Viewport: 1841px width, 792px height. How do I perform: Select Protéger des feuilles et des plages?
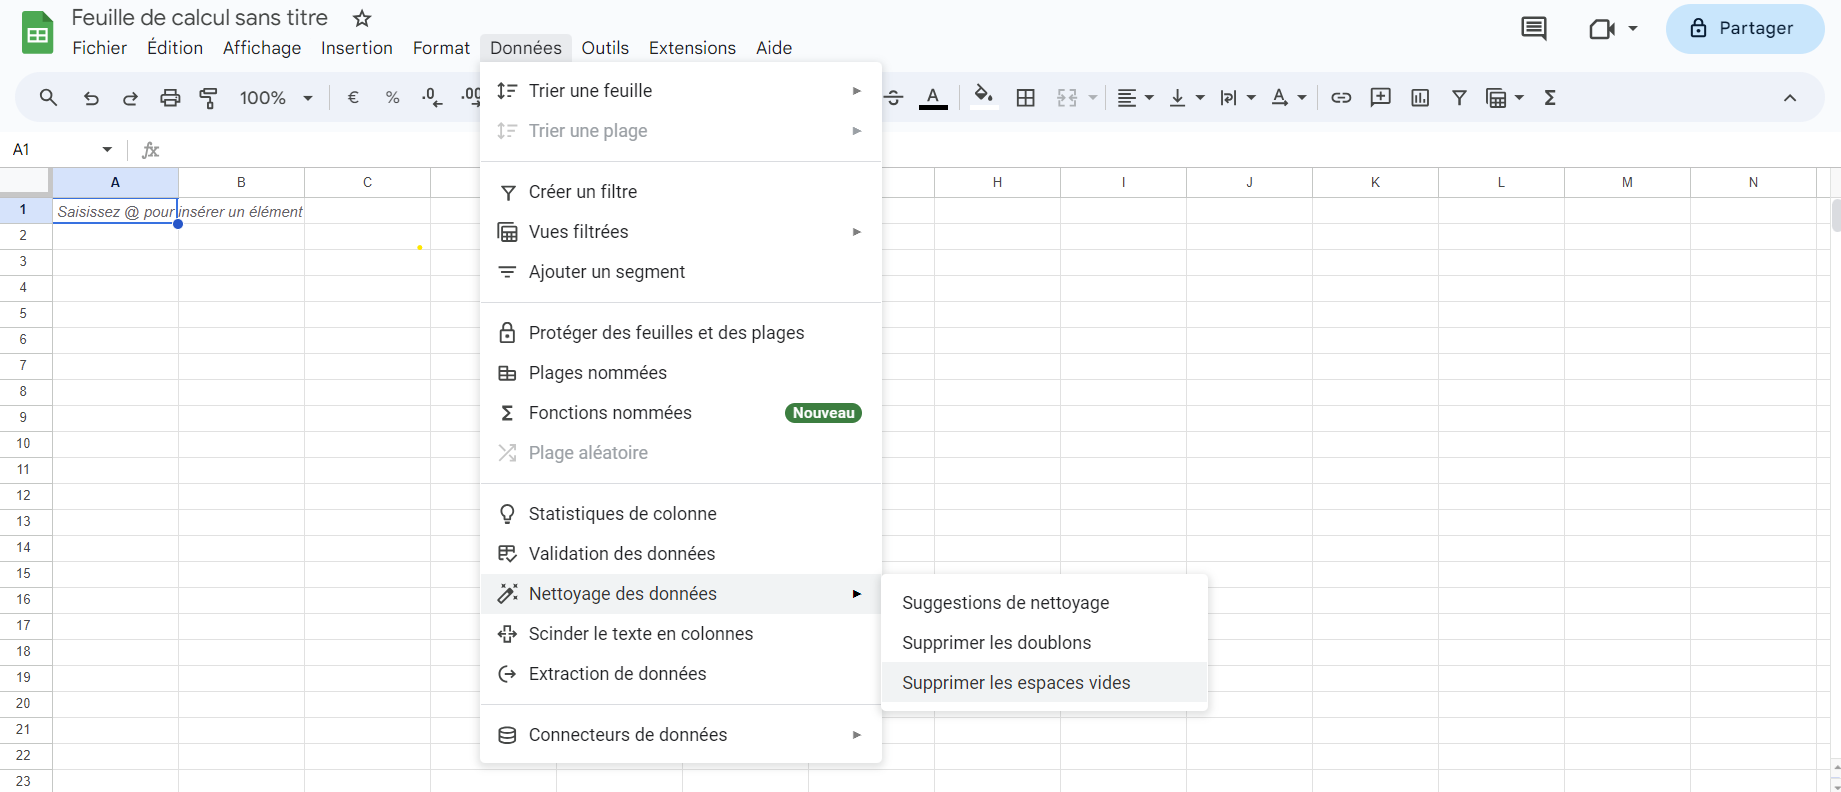pyautogui.click(x=681, y=333)
